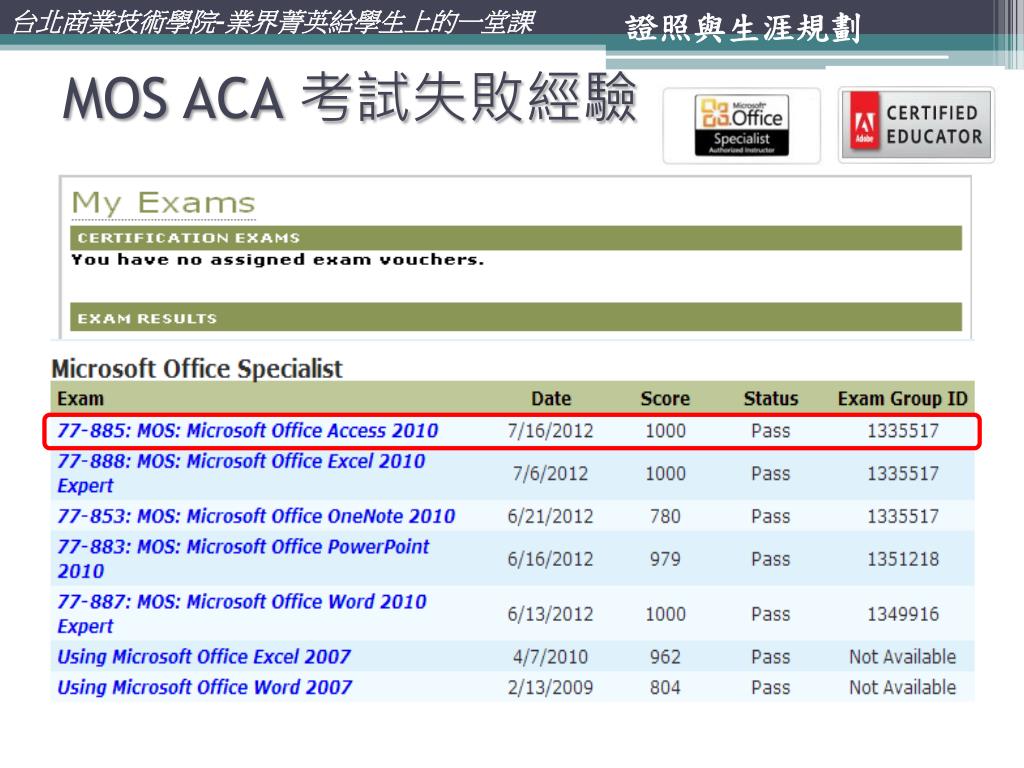Click the Word 2010 Expert score 1000
Image resolution: width=1024 pixels, height=768 pixels.
tap(665, 614)
